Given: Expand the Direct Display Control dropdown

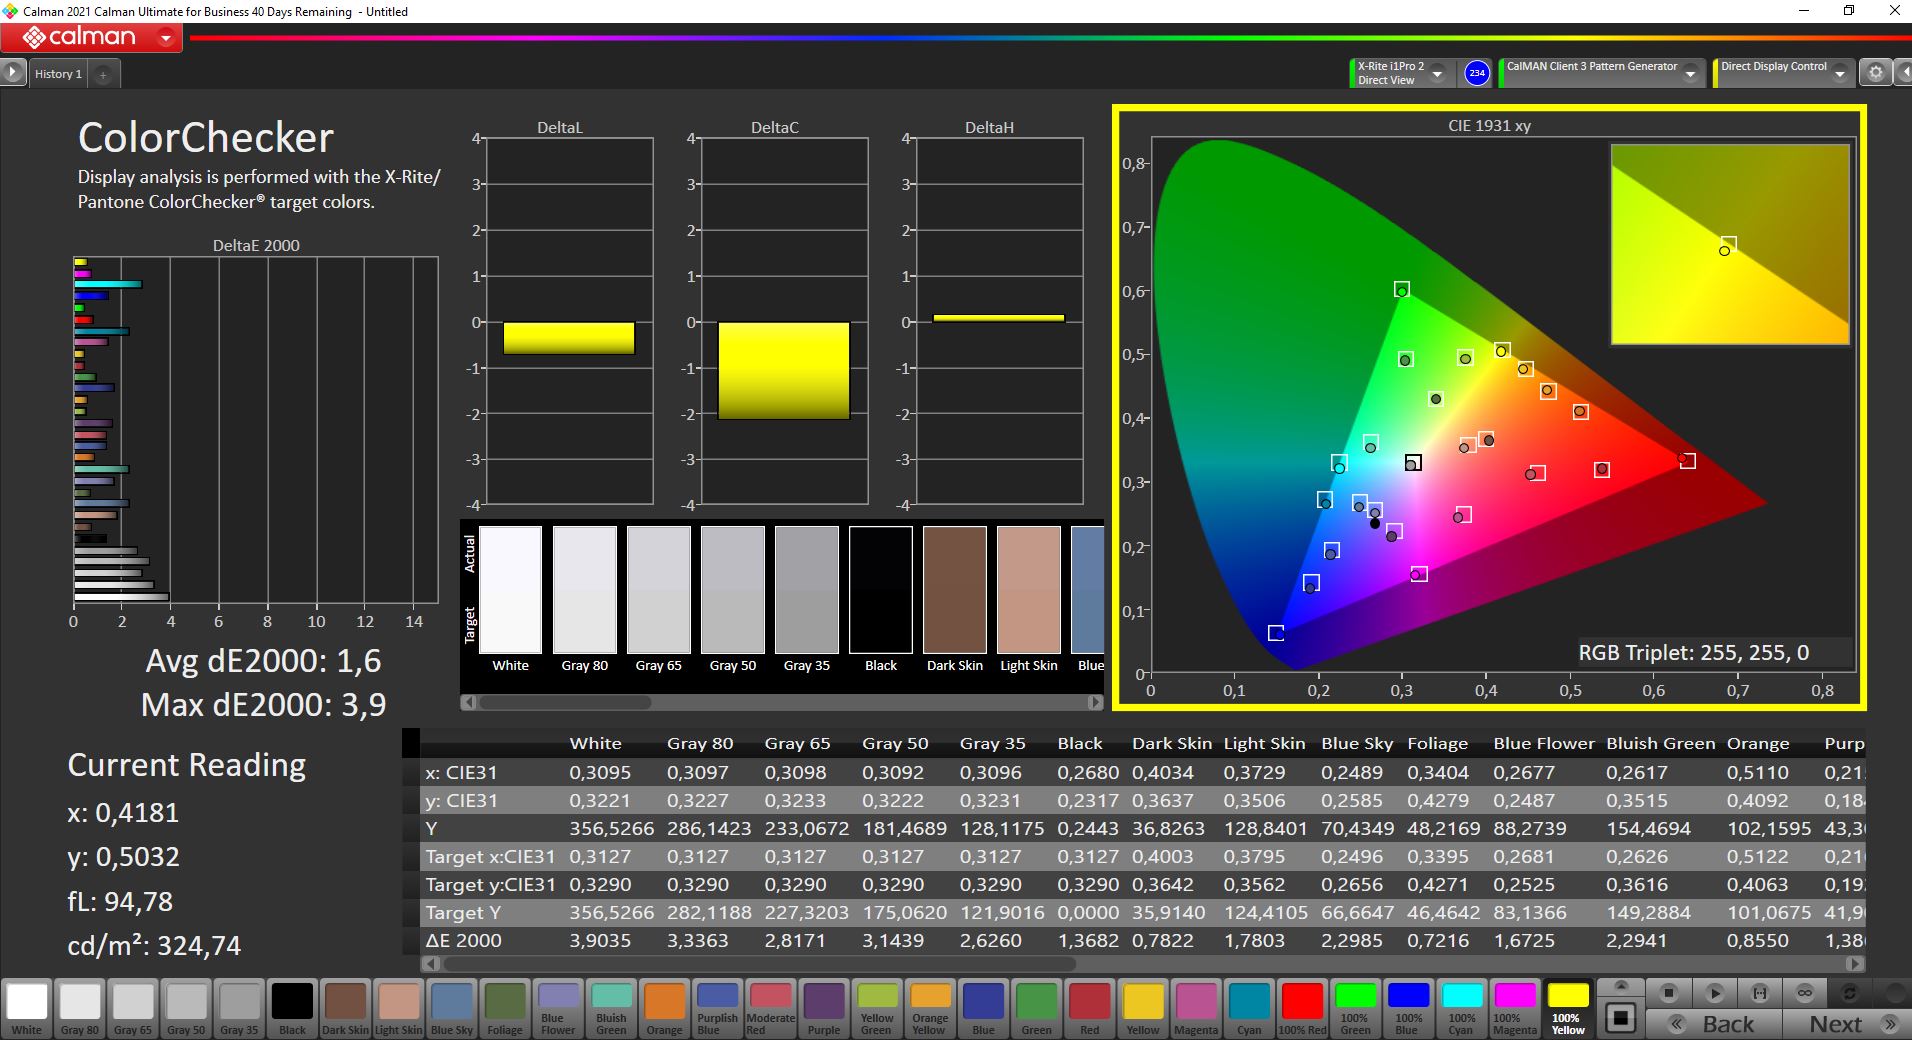Looking at the screenshot, I should (x=1840, y=74).
